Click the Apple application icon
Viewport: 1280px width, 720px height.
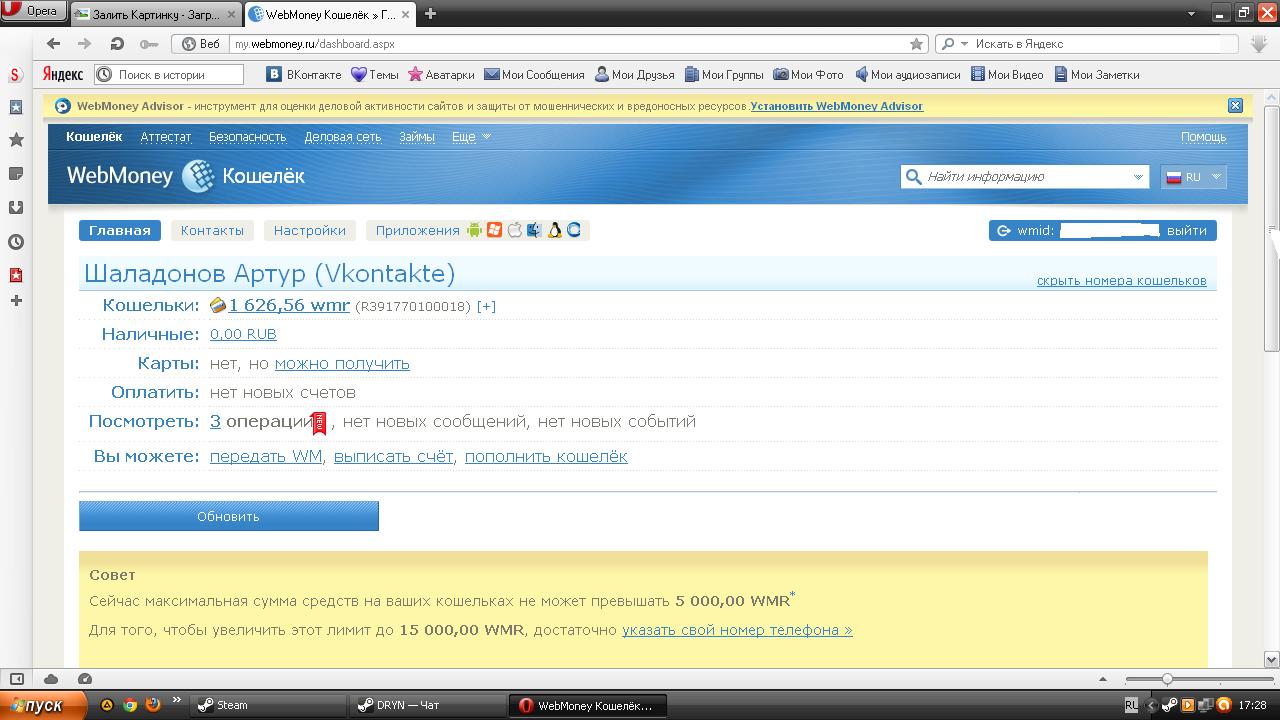514,230
